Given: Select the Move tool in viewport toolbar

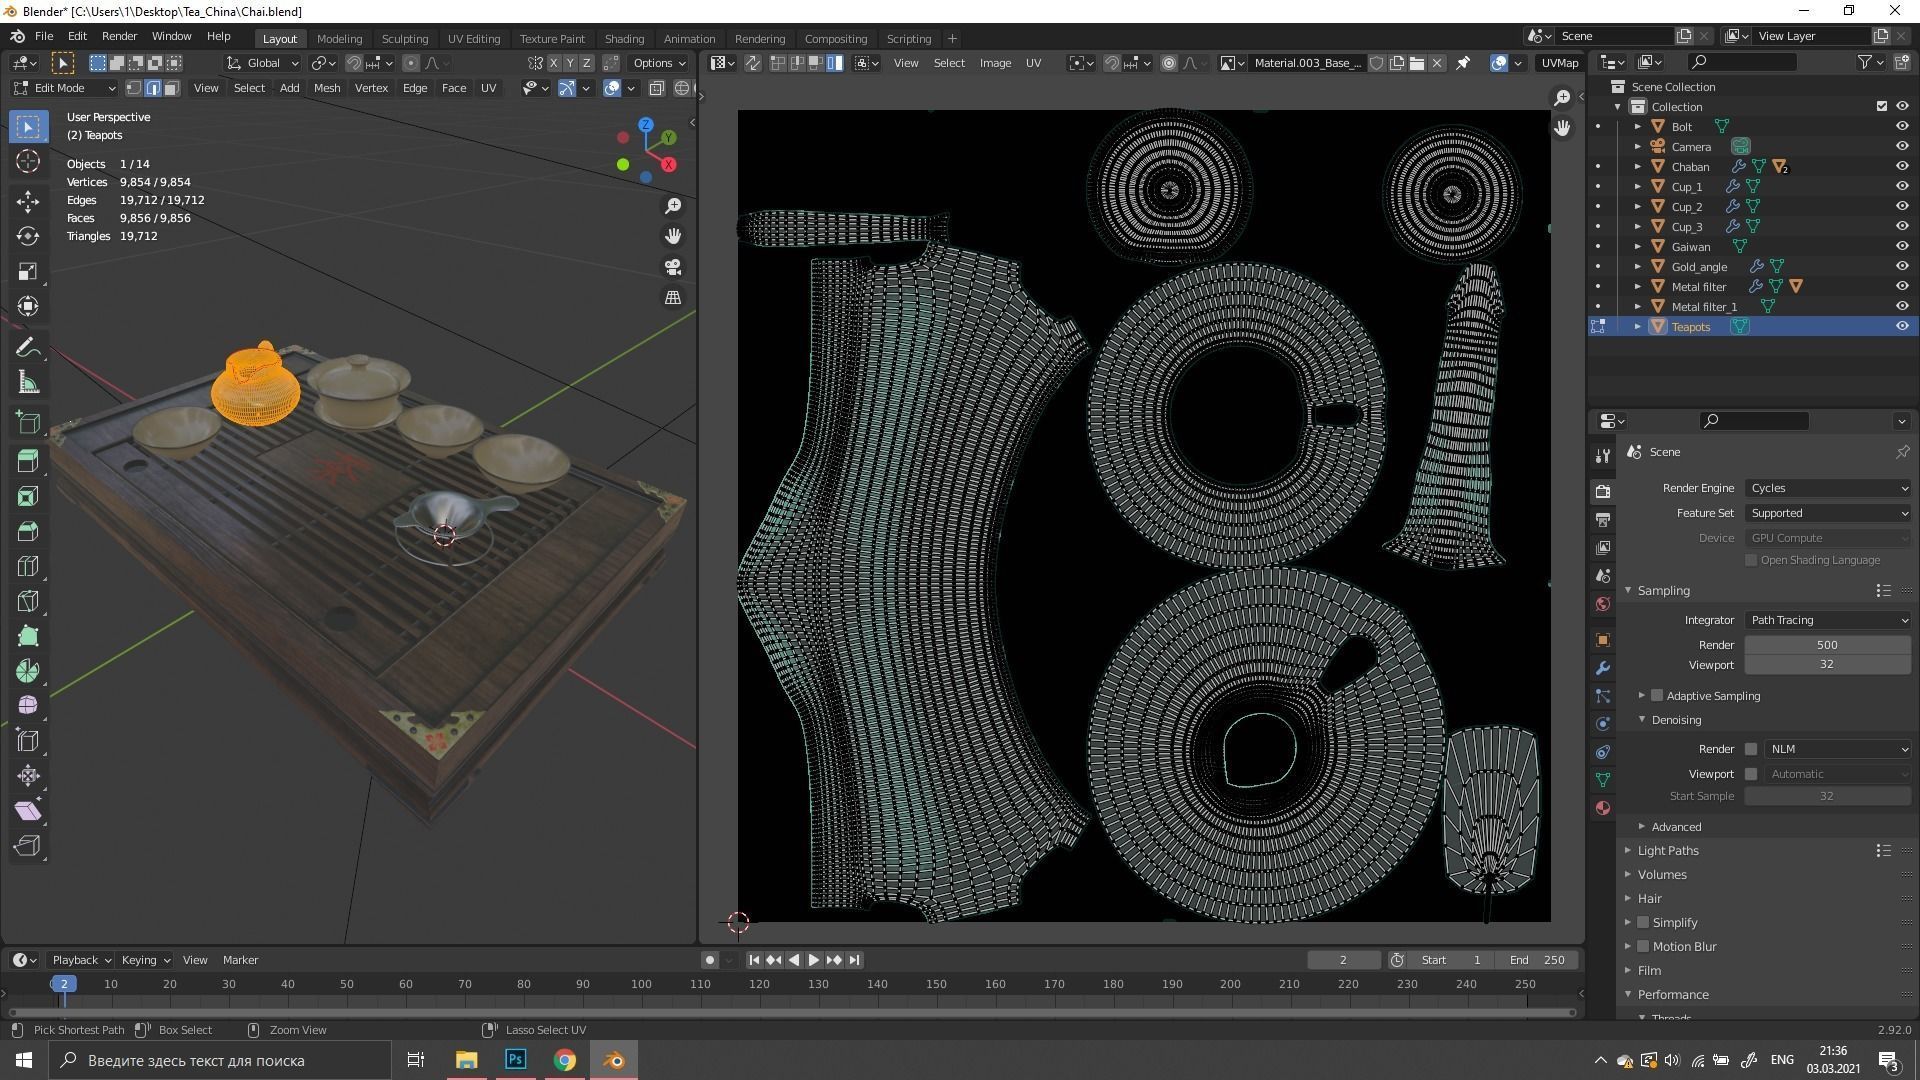Looking at the screenshot, I should (x=28, y=201).
